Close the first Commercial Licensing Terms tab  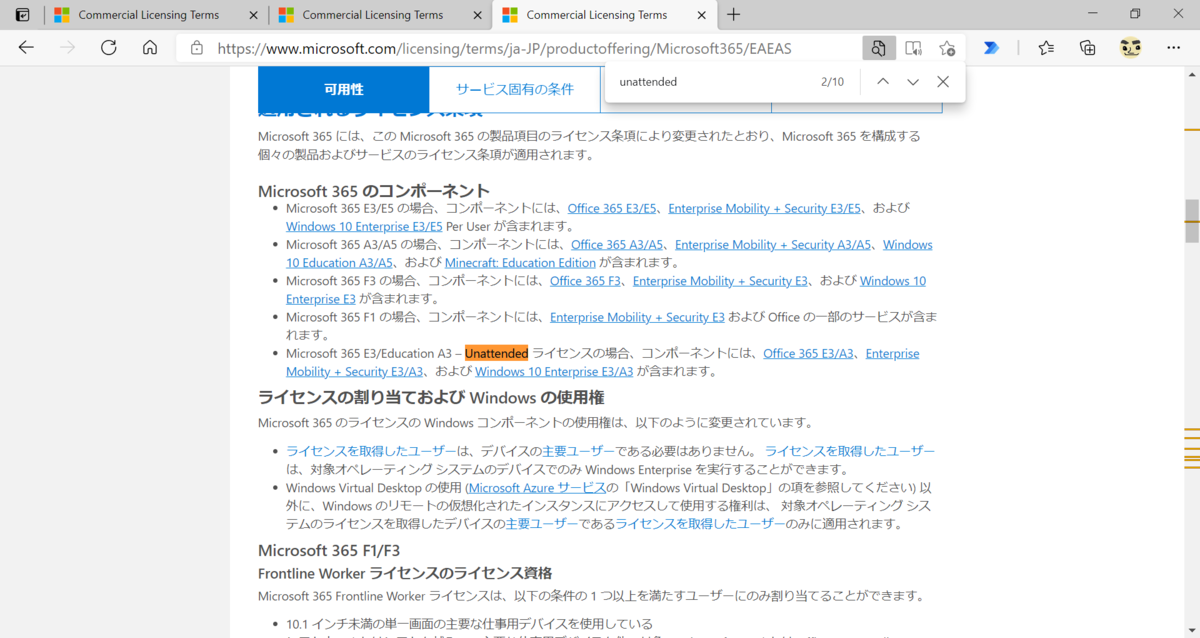(x=253, y=15)
